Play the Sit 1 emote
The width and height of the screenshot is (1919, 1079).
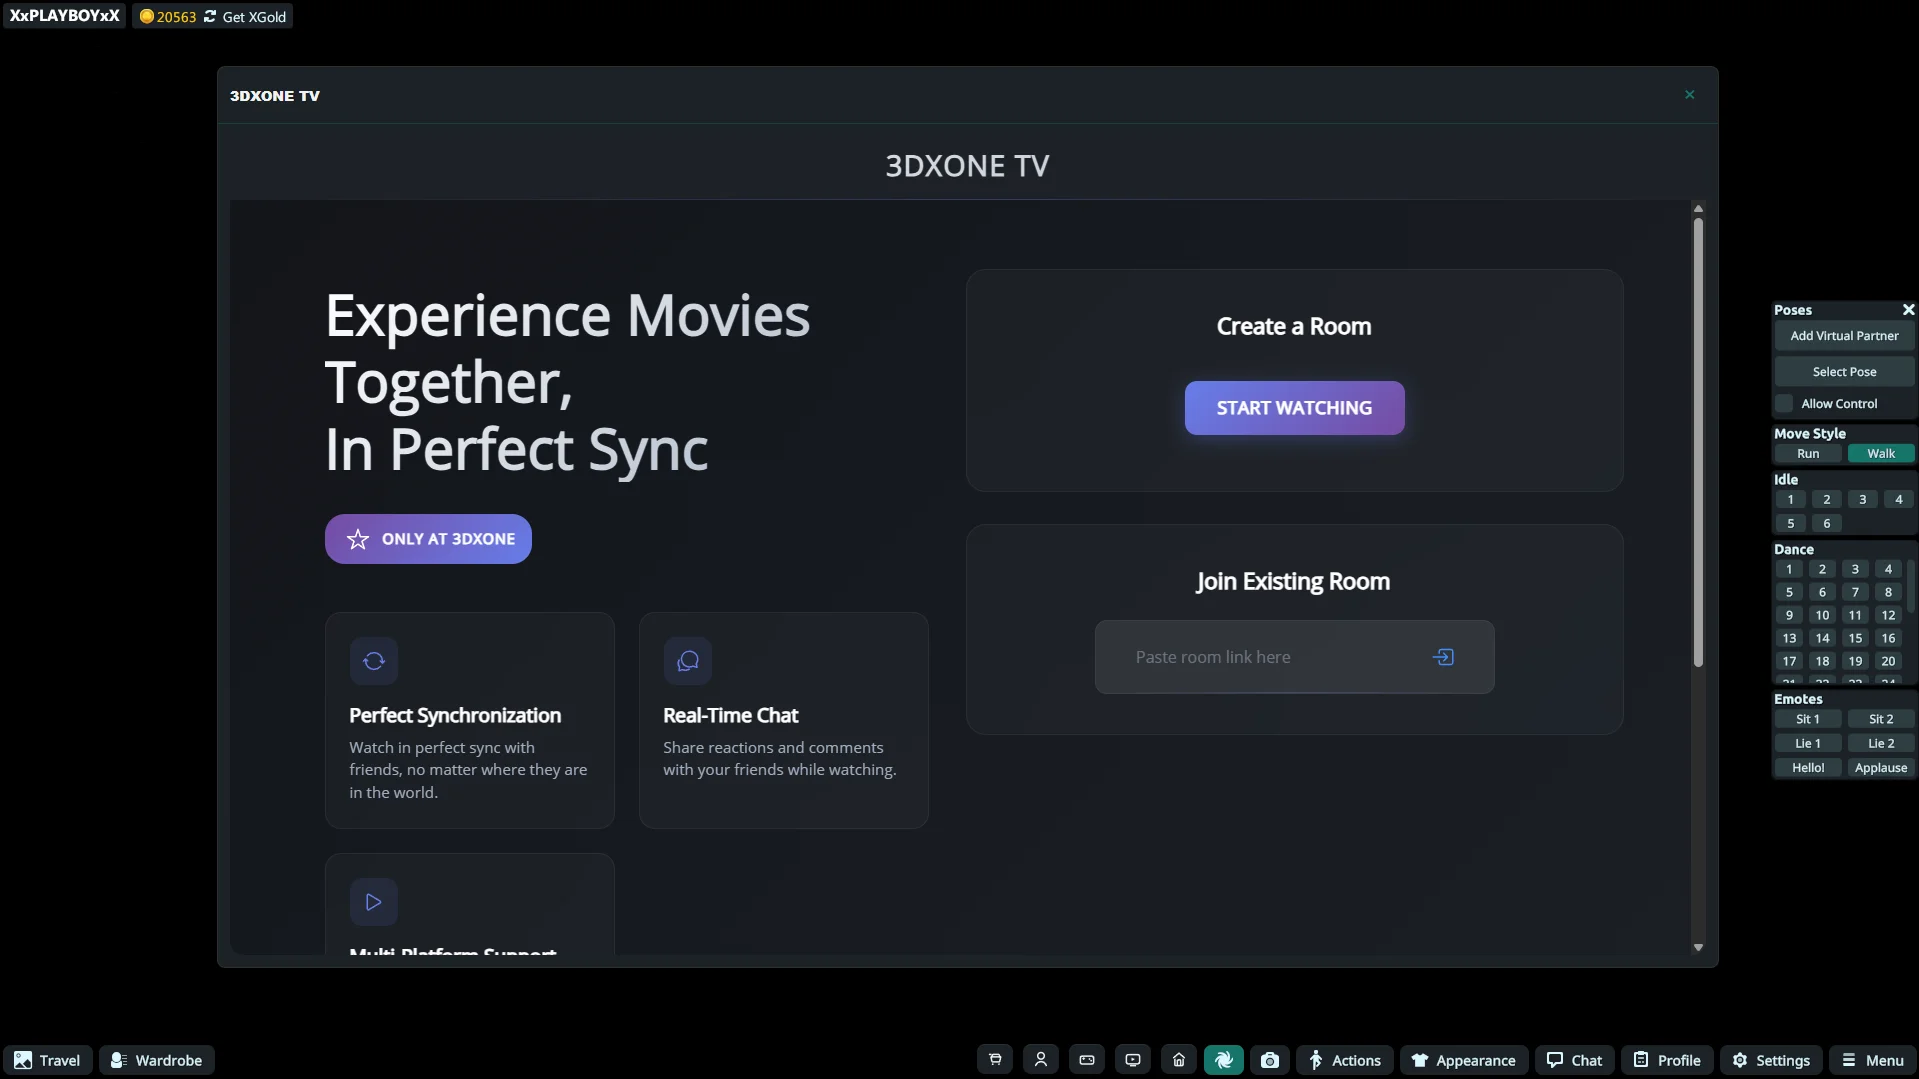coord(1808,720)
